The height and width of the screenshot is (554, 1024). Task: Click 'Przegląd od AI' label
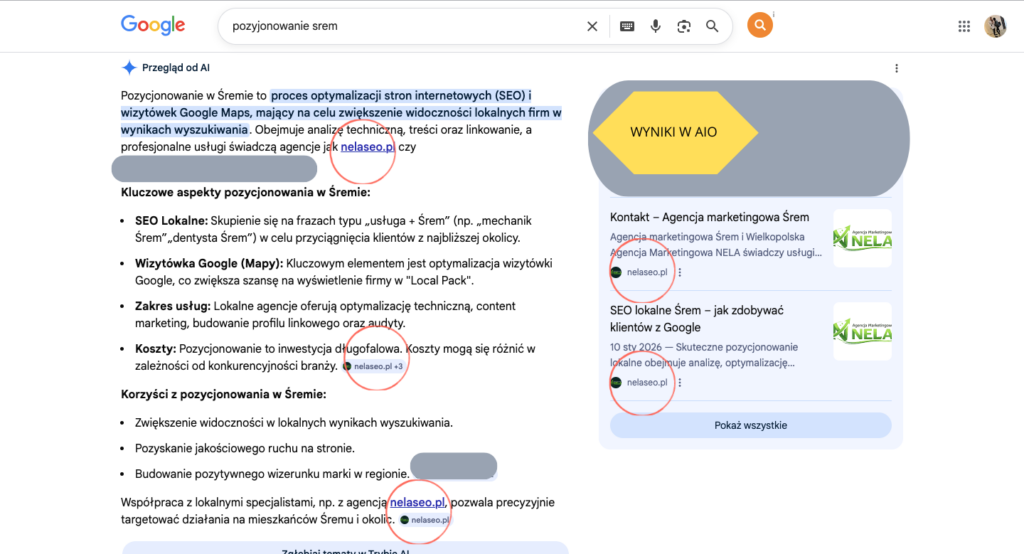[176, 67]
